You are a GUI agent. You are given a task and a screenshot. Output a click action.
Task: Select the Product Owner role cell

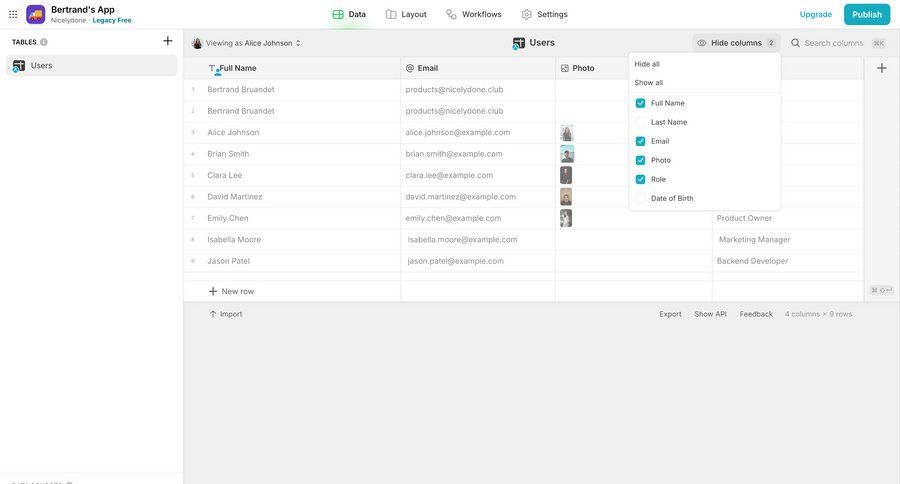tap(788, 218)
